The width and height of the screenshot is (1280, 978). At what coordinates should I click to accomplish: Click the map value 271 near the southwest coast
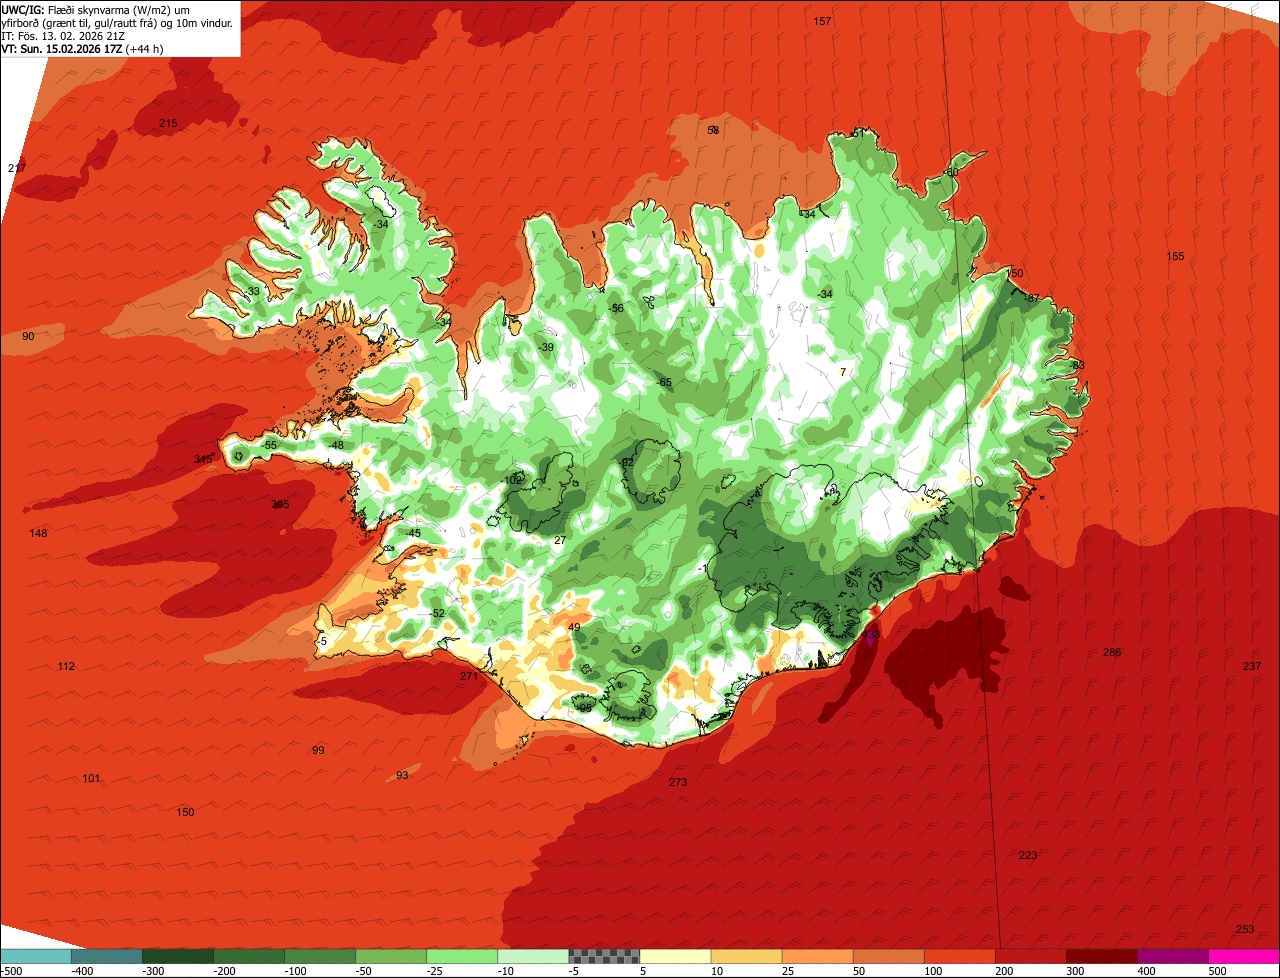pos(469,676)
